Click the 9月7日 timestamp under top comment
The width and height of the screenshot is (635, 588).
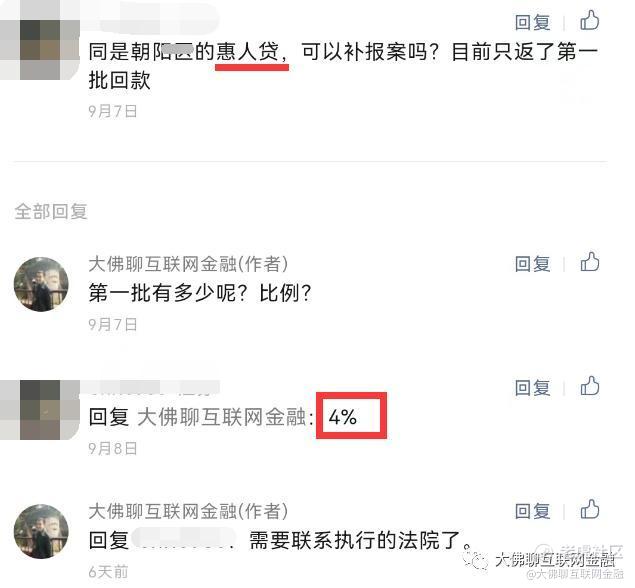(x=113, y=111)
